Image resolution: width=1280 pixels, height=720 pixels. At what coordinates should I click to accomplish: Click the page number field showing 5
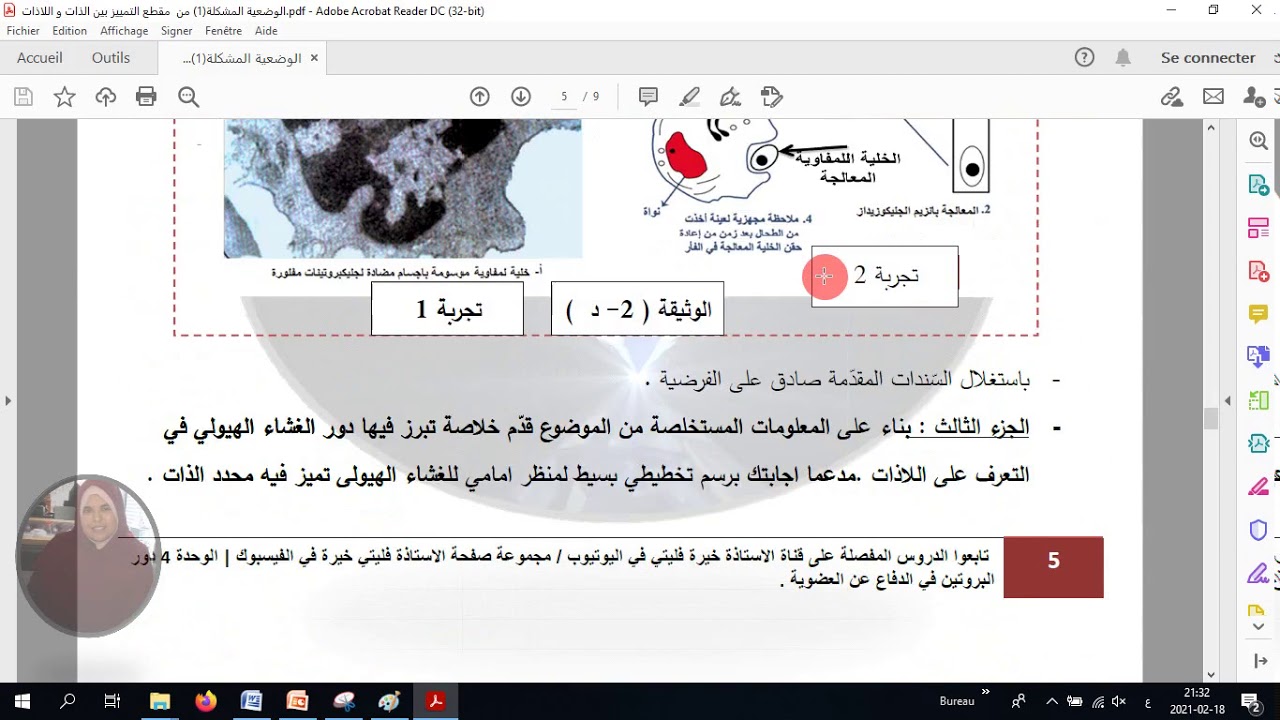click(564, 97)
